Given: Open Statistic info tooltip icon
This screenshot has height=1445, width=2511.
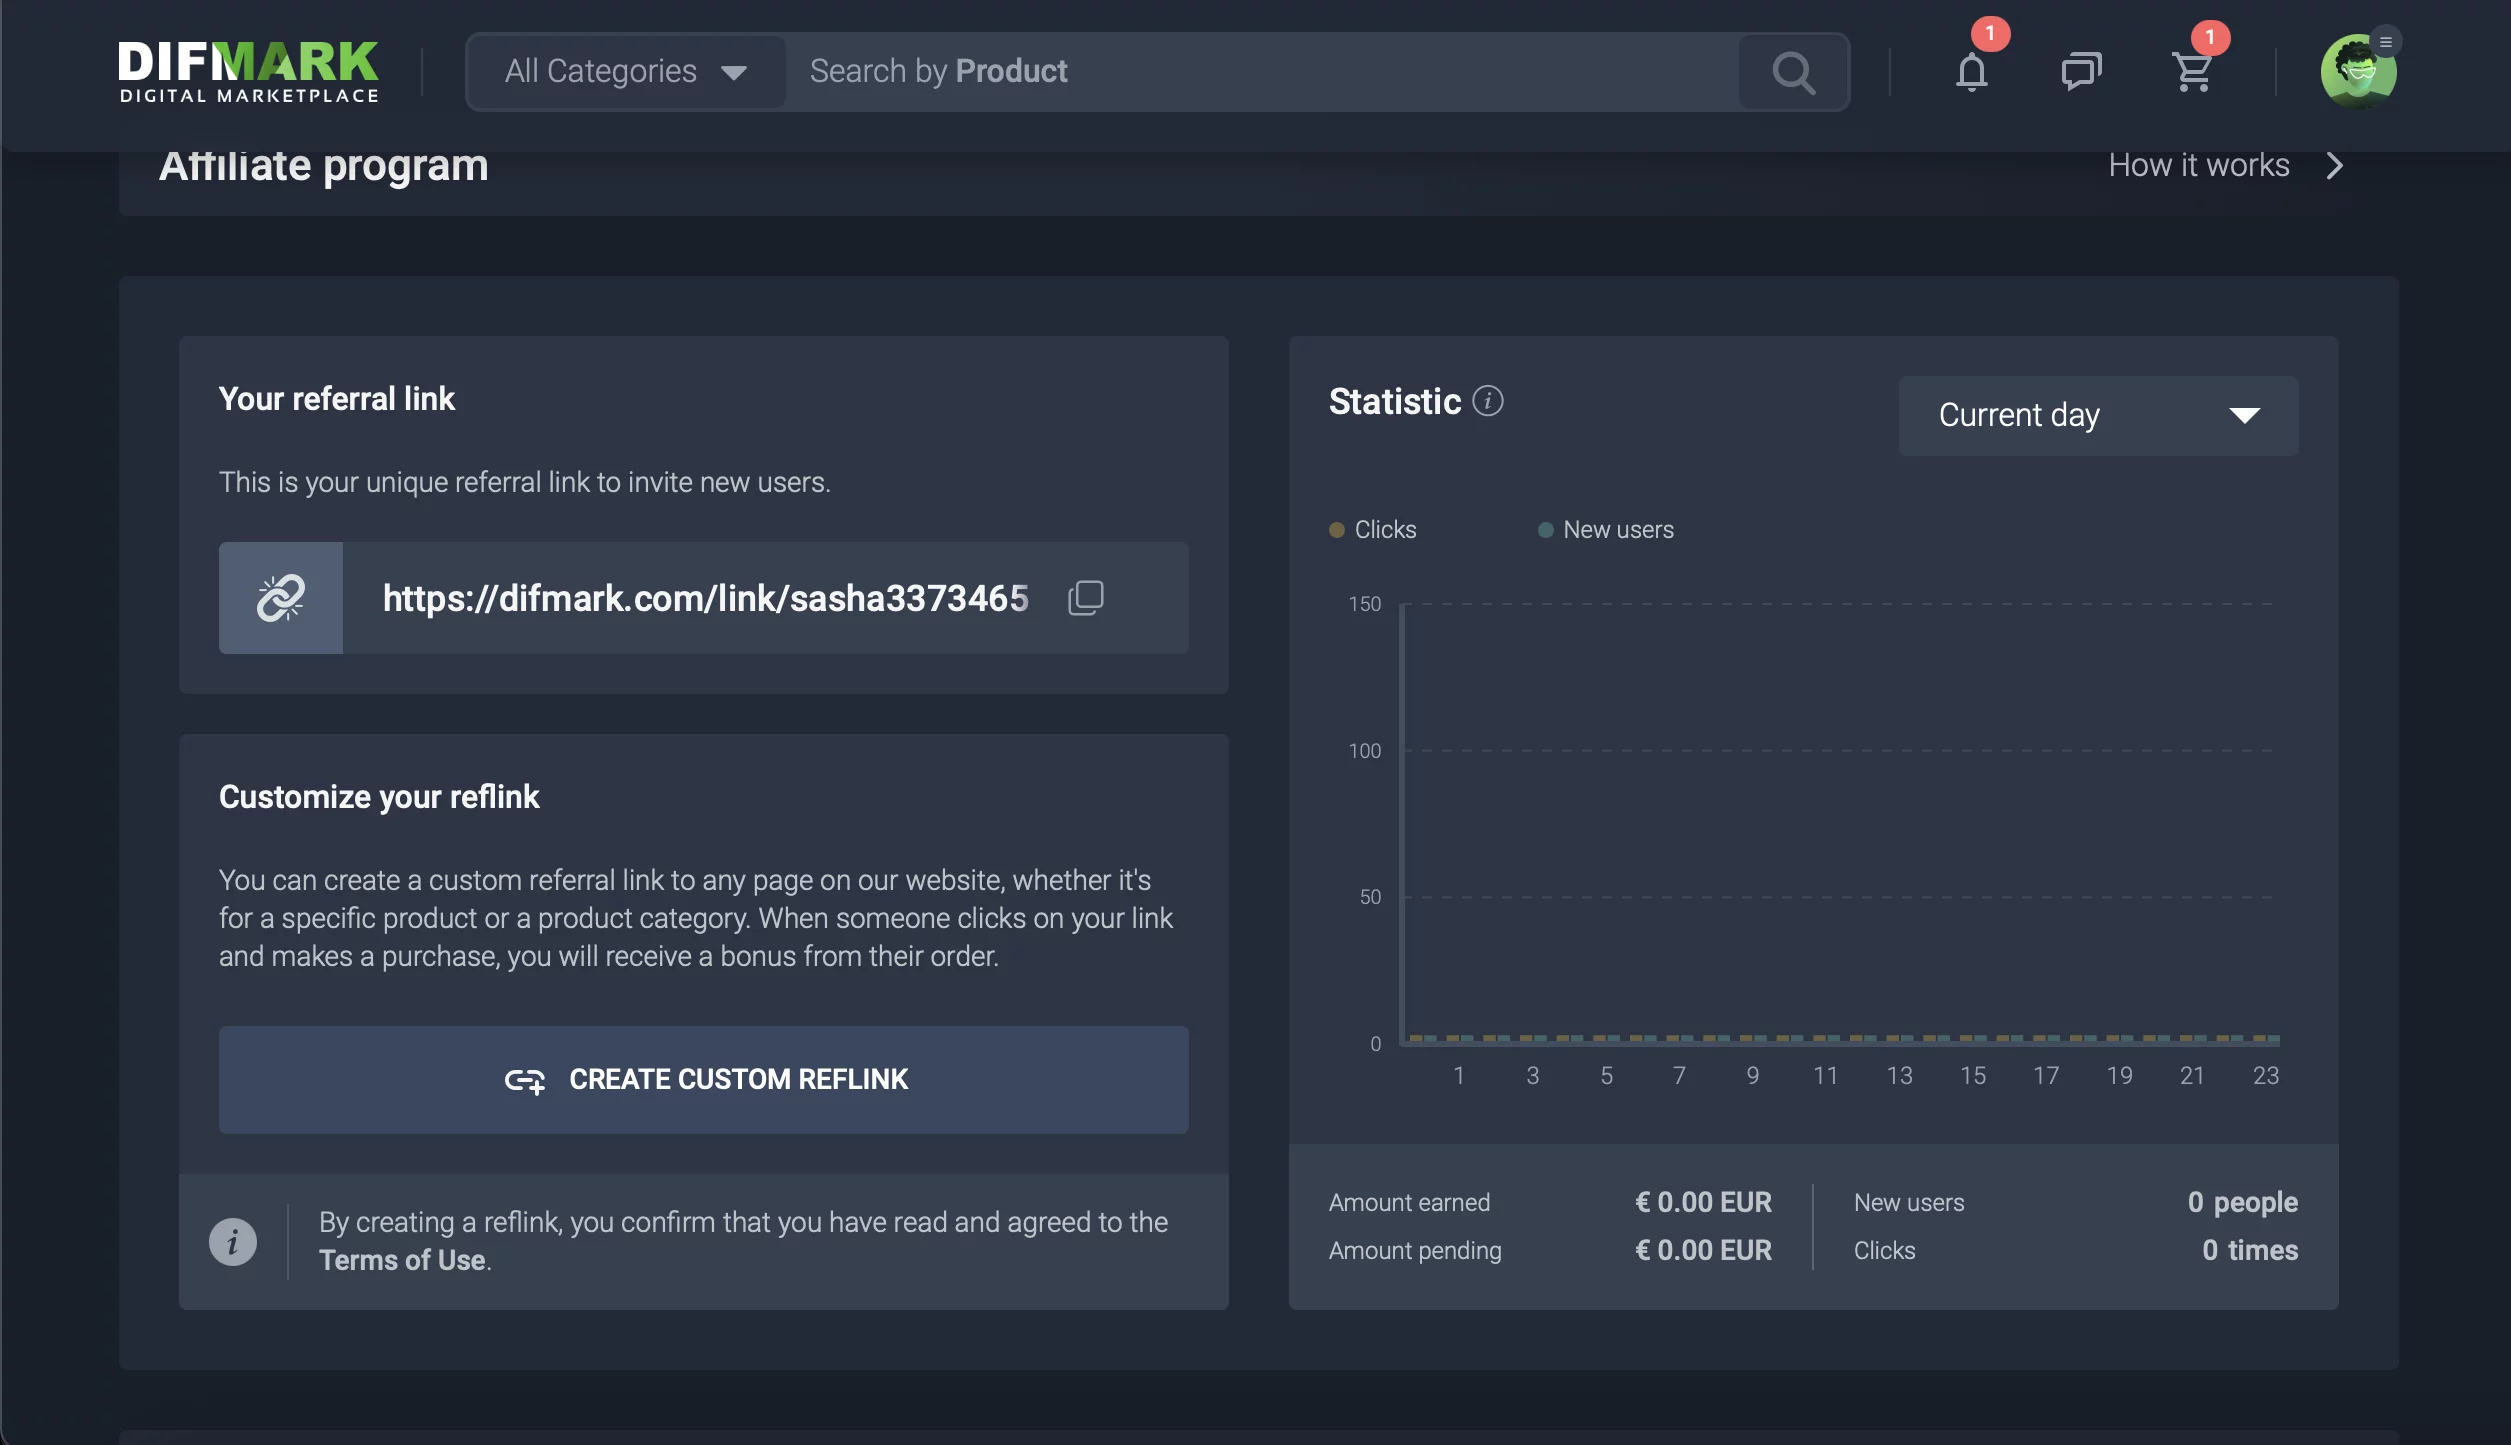Looking at the screenshot, I should pyautogui.click(x=1488, y=401).
